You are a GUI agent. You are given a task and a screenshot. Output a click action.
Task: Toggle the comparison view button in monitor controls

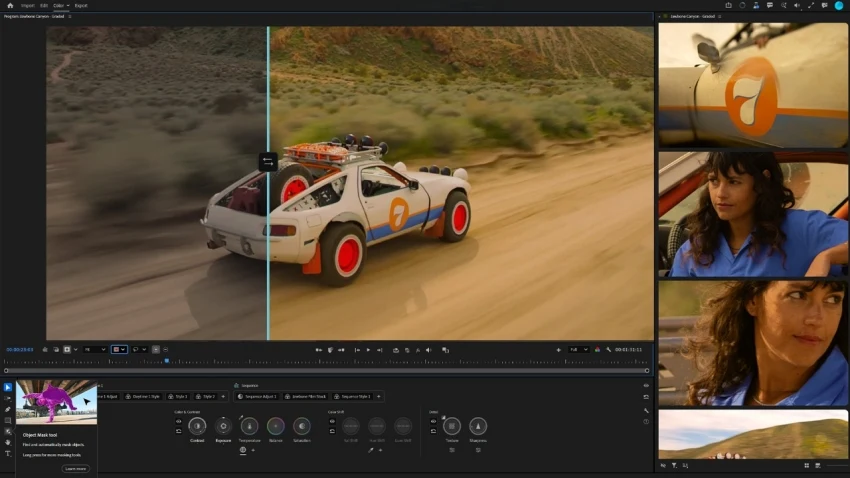pyautogui.click(x=446, y=350)
